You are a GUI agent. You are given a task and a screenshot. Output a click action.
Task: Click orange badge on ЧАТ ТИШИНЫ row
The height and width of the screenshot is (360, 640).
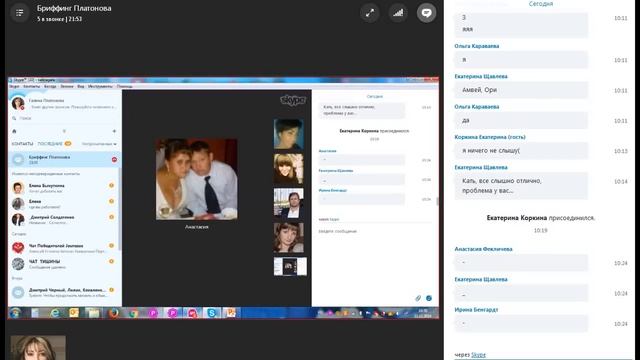click(x=111, y=261)
